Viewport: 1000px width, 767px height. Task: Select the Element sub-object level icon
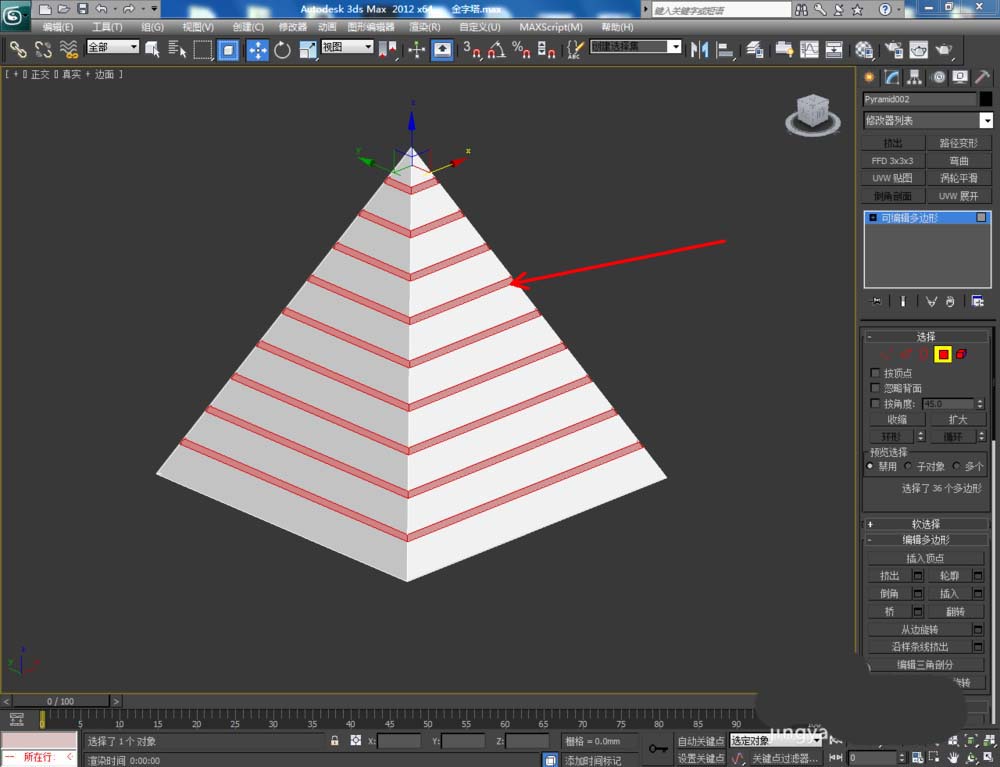coord(961,354)
